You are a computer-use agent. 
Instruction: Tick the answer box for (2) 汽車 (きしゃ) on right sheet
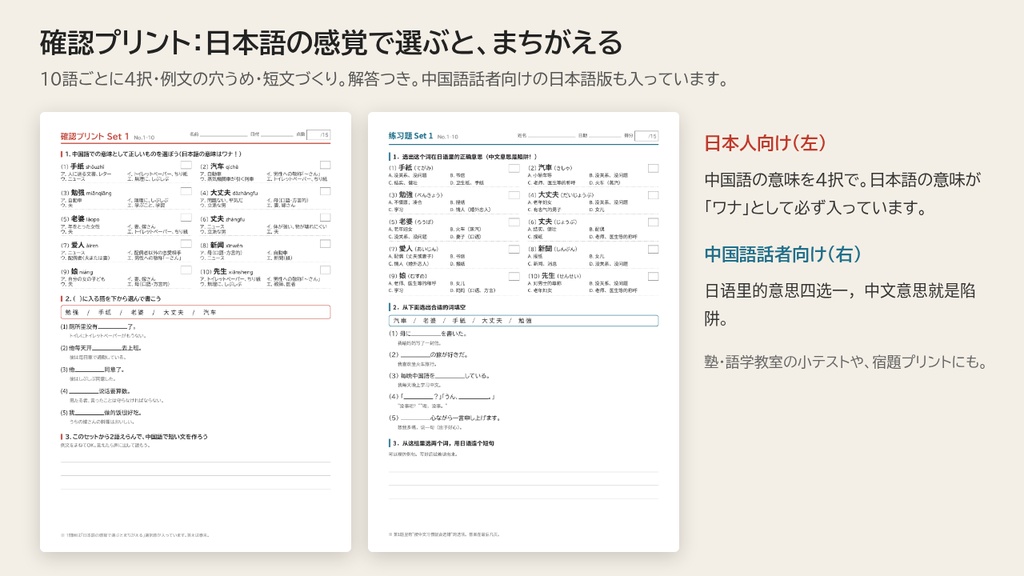(653, 168)
